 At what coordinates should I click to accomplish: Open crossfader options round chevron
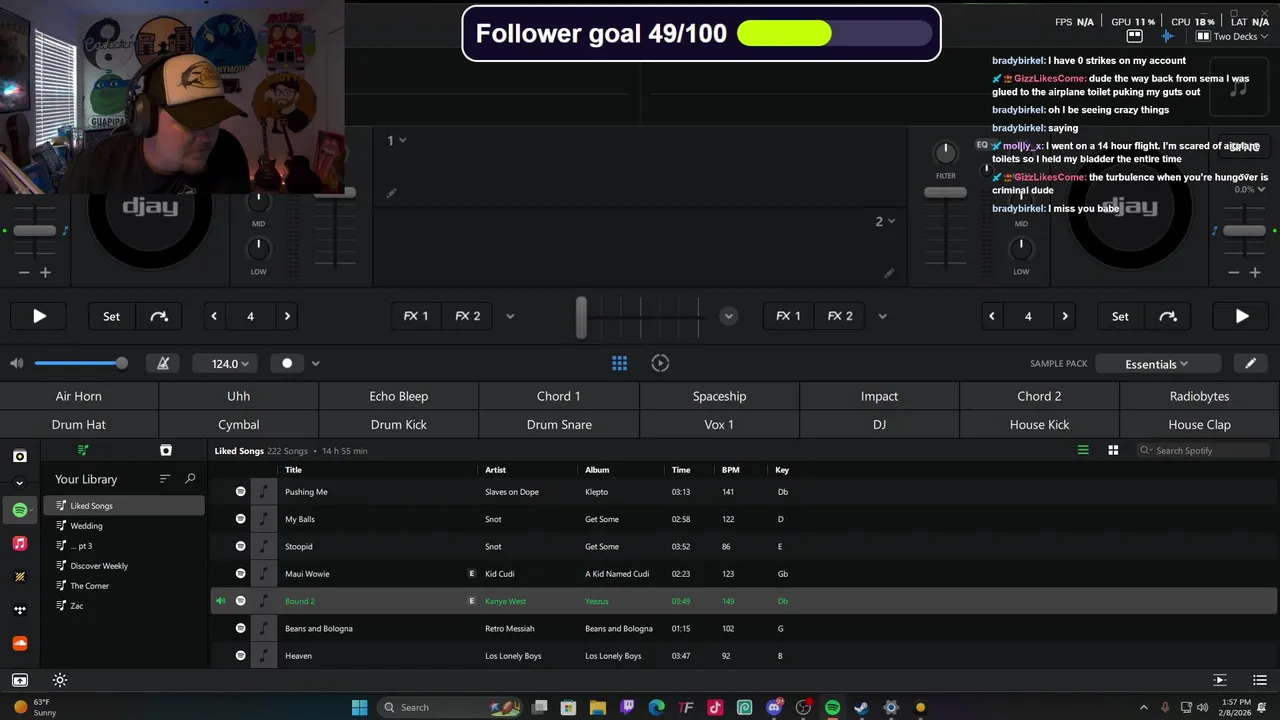click(x=729, y=316)
